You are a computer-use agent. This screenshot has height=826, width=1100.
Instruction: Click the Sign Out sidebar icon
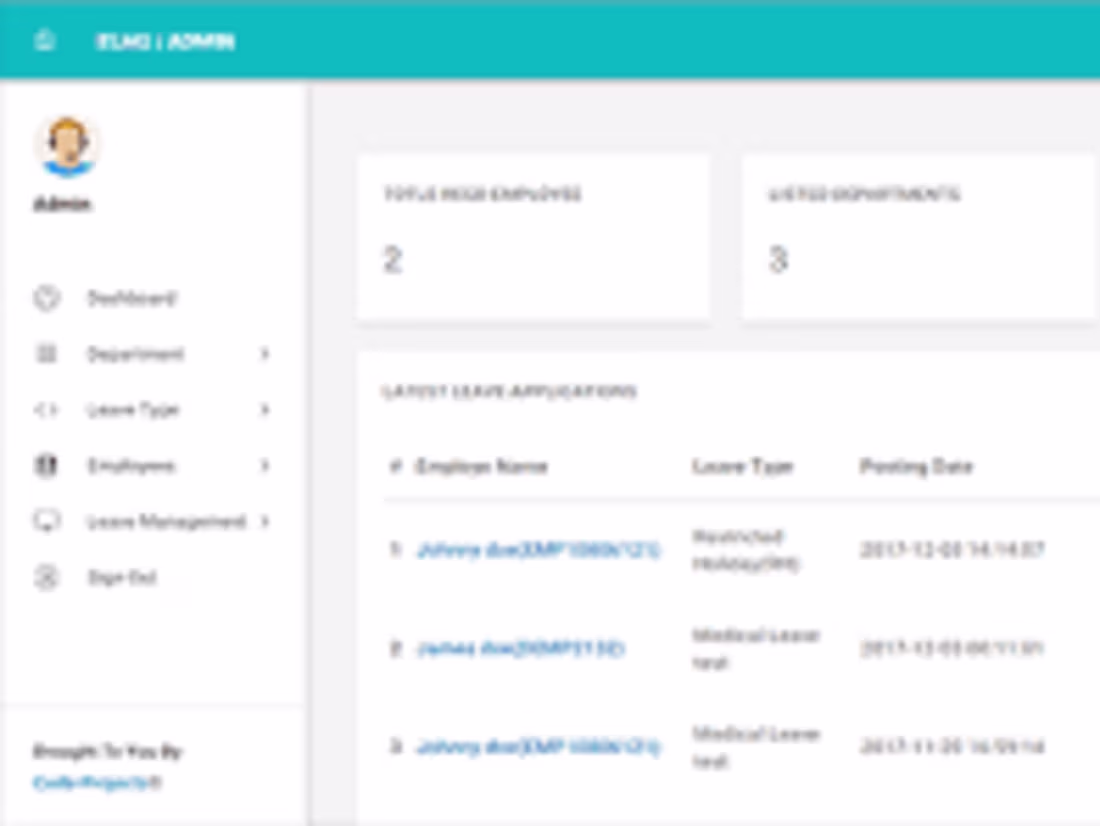click(x=46, y=578)
